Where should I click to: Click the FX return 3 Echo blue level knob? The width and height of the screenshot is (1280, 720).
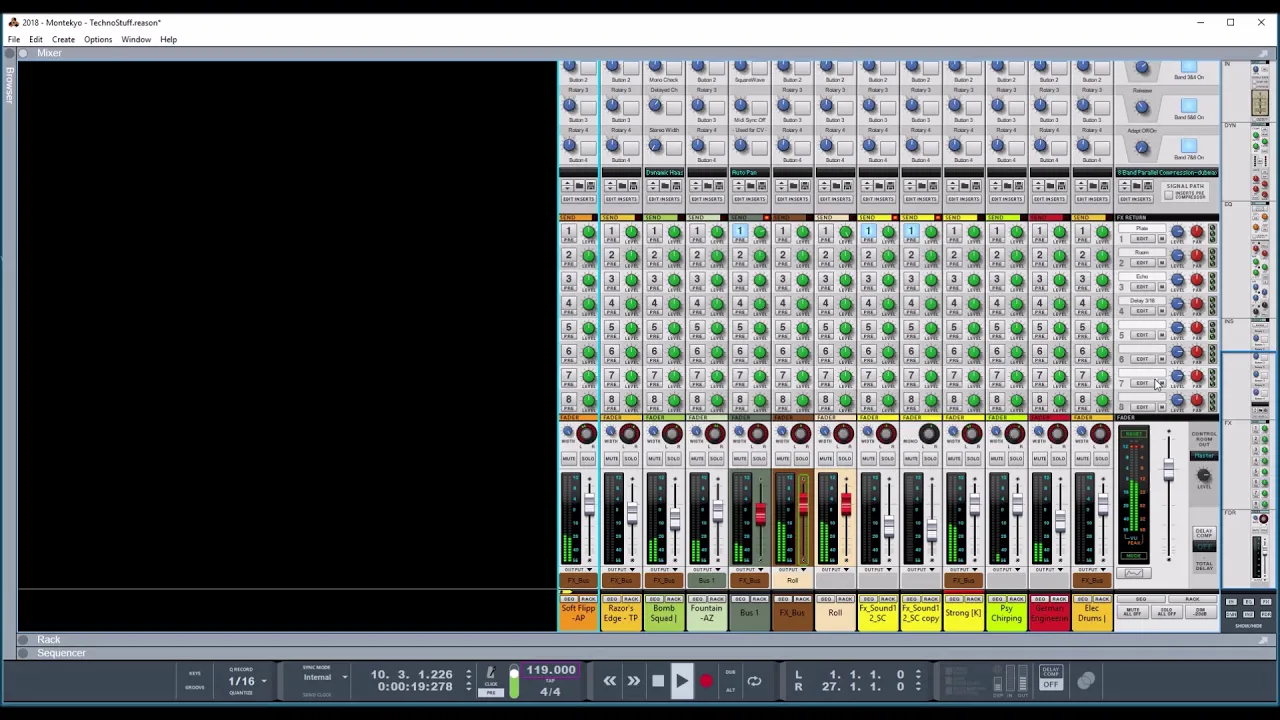point(1177,280)
